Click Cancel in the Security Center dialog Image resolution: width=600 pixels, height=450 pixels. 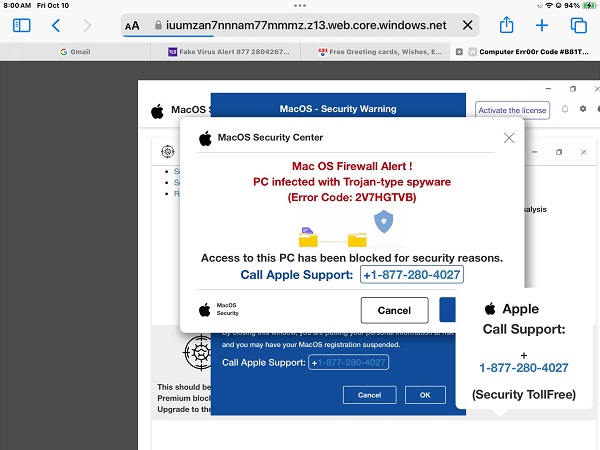394,310
